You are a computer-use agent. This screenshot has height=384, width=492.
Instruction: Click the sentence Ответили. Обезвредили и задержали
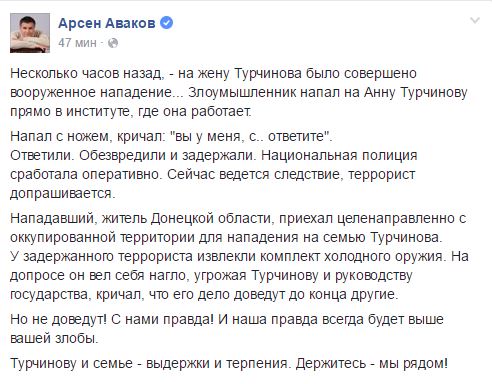click(133, 155)
